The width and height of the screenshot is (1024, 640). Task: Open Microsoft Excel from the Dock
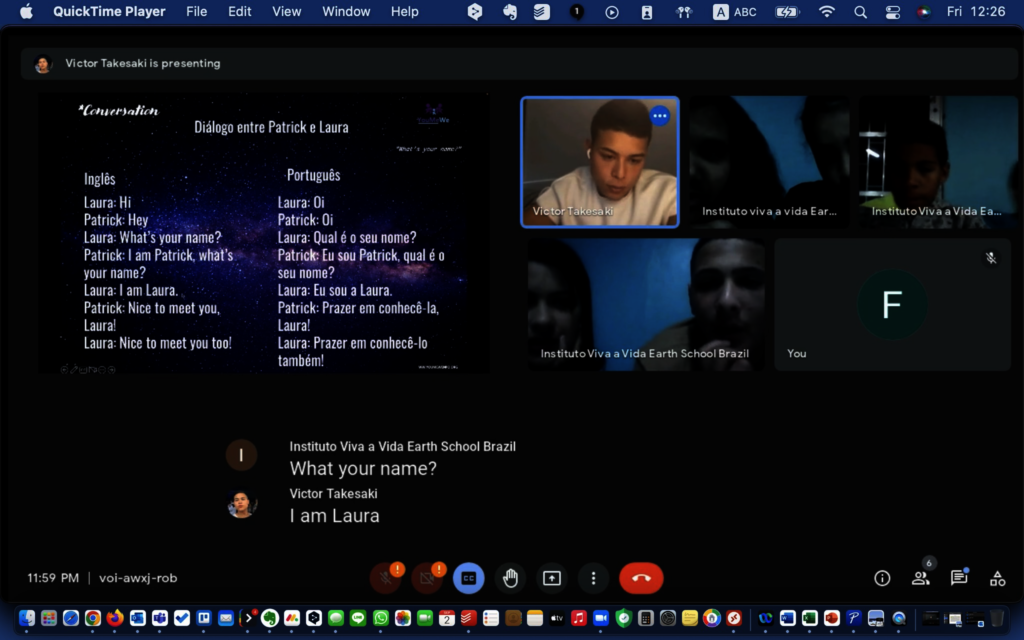810,618
